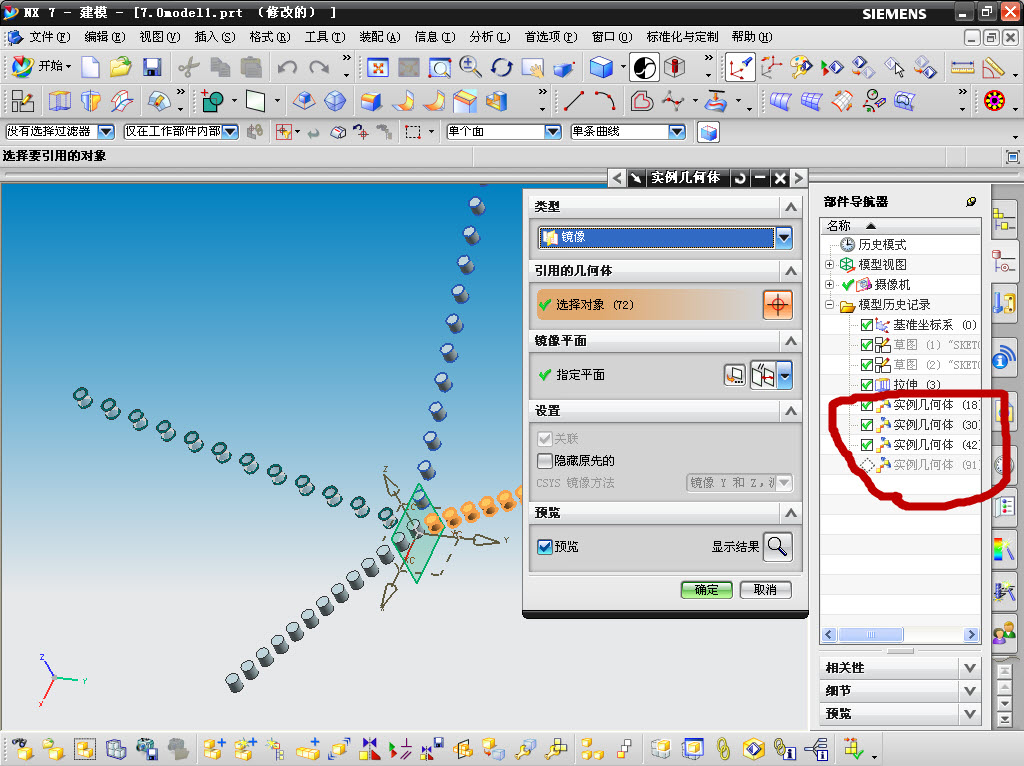This screenshot has width=1024, height=766.
Task: Open the 编辑 menu
Action: pos(104,37)
